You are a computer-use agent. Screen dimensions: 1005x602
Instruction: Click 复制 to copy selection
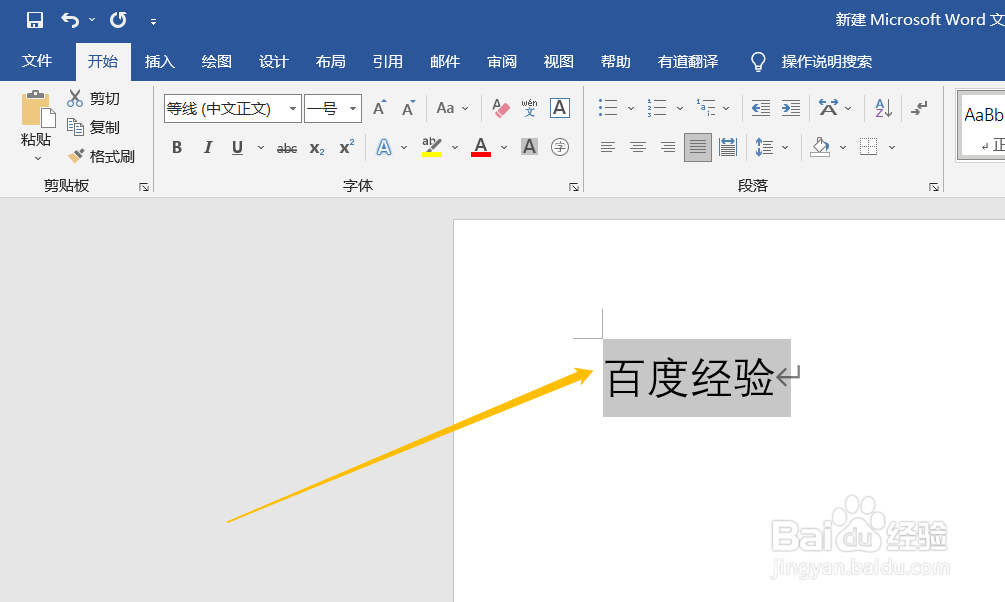point(94,128)
